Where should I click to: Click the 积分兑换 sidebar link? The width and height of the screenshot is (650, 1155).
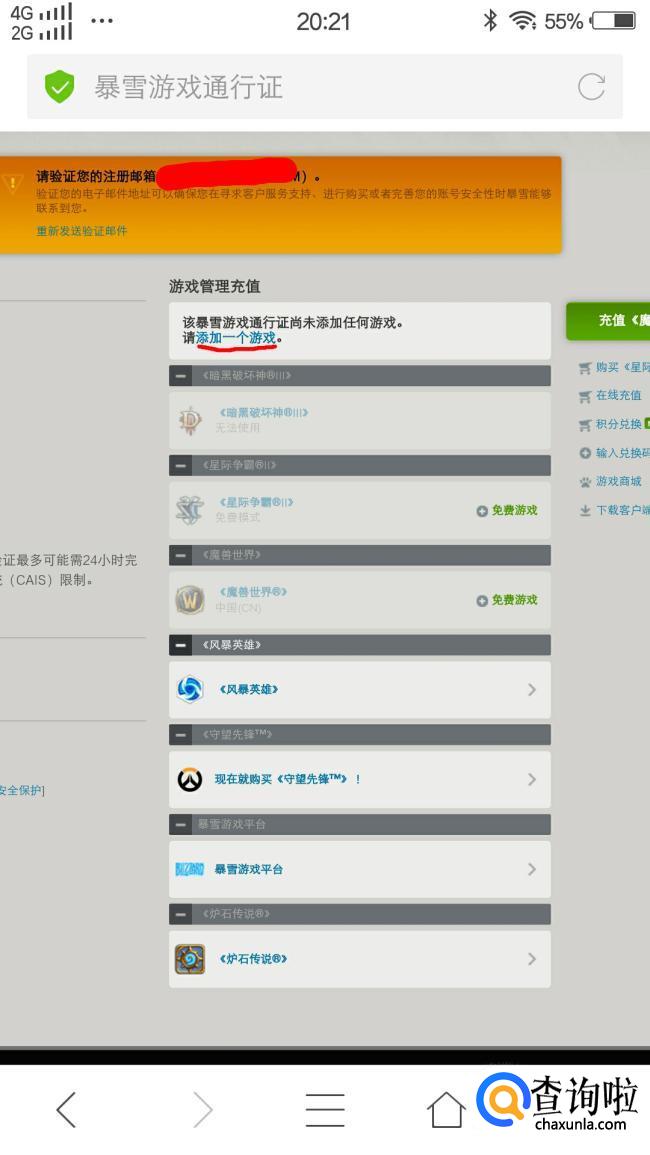click(619, 424)
